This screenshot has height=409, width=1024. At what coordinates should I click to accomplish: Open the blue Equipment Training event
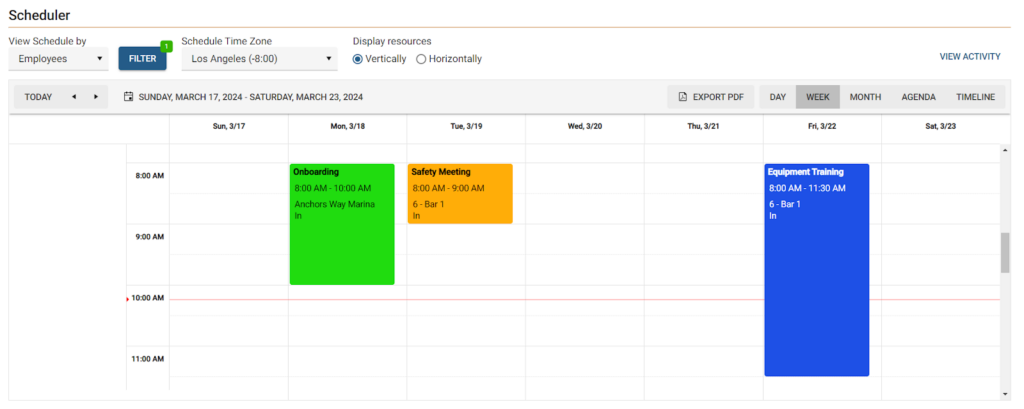pos(816,270)
